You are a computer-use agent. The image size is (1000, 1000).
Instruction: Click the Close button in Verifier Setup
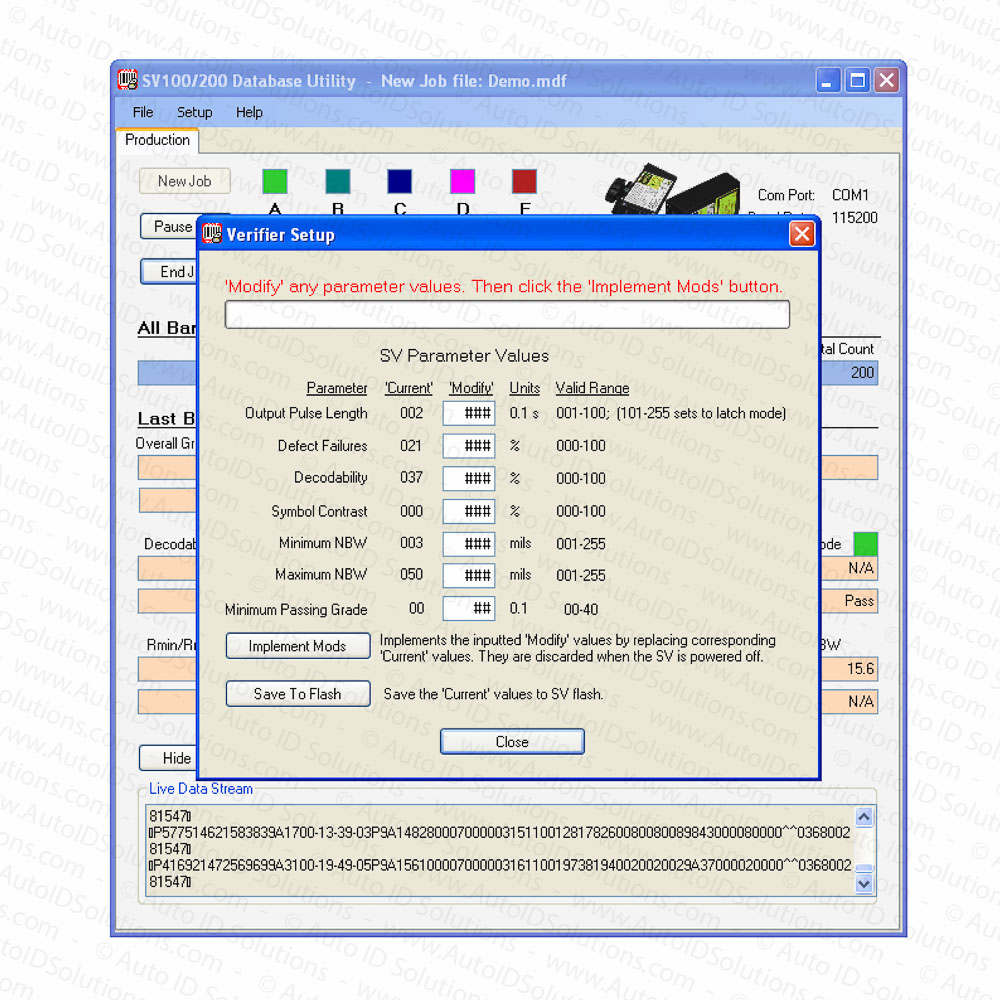pyautogui.click(x=512, y=742)
